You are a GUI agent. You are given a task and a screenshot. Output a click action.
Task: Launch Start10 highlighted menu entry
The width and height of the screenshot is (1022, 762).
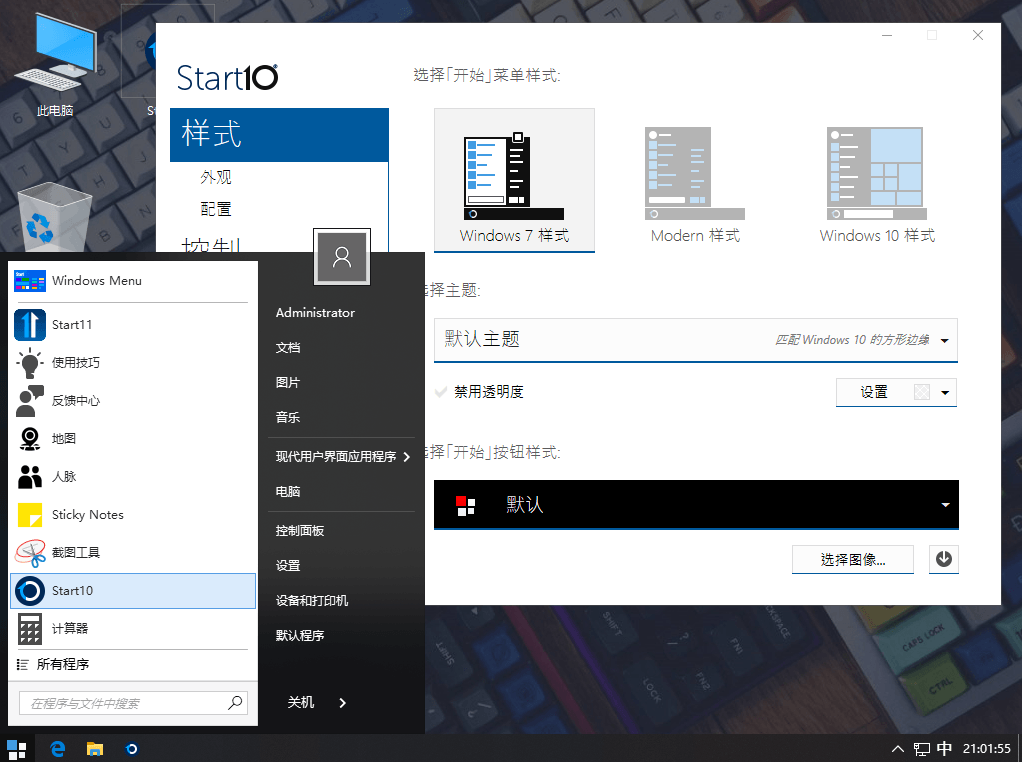click(133, 591)
